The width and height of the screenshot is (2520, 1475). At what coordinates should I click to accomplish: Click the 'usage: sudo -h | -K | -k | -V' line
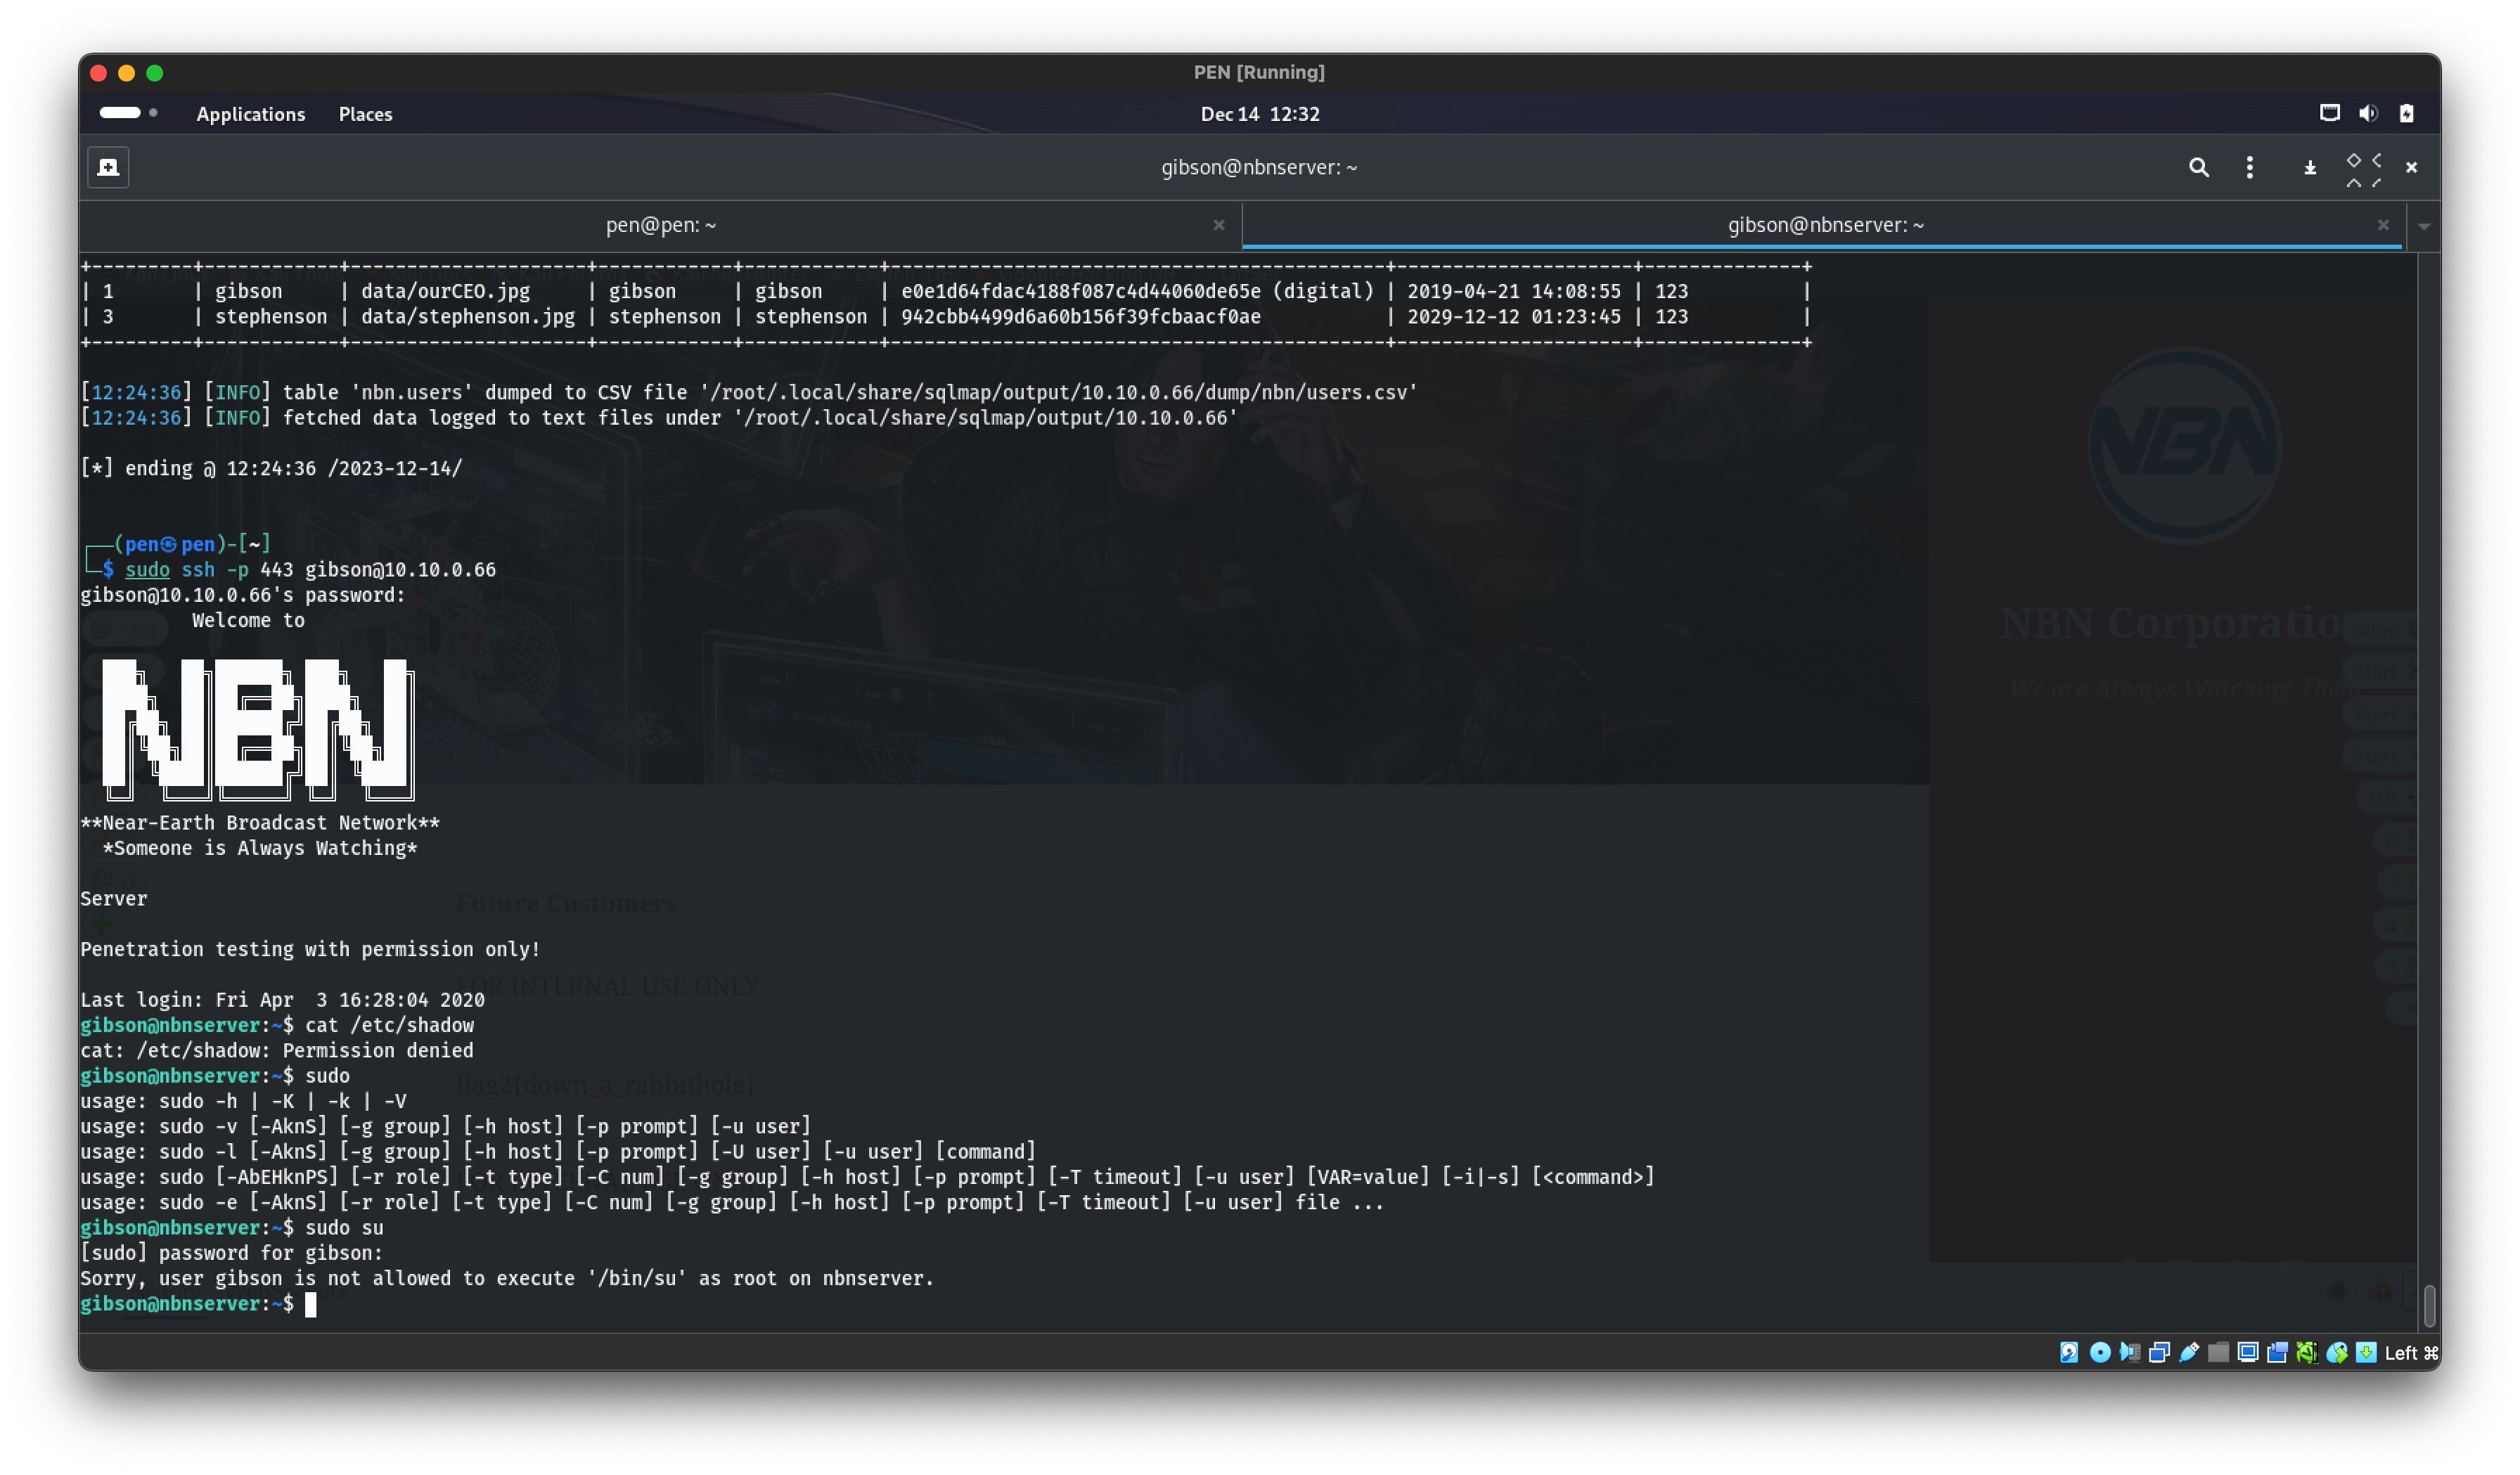click(x=243, y=1101)
